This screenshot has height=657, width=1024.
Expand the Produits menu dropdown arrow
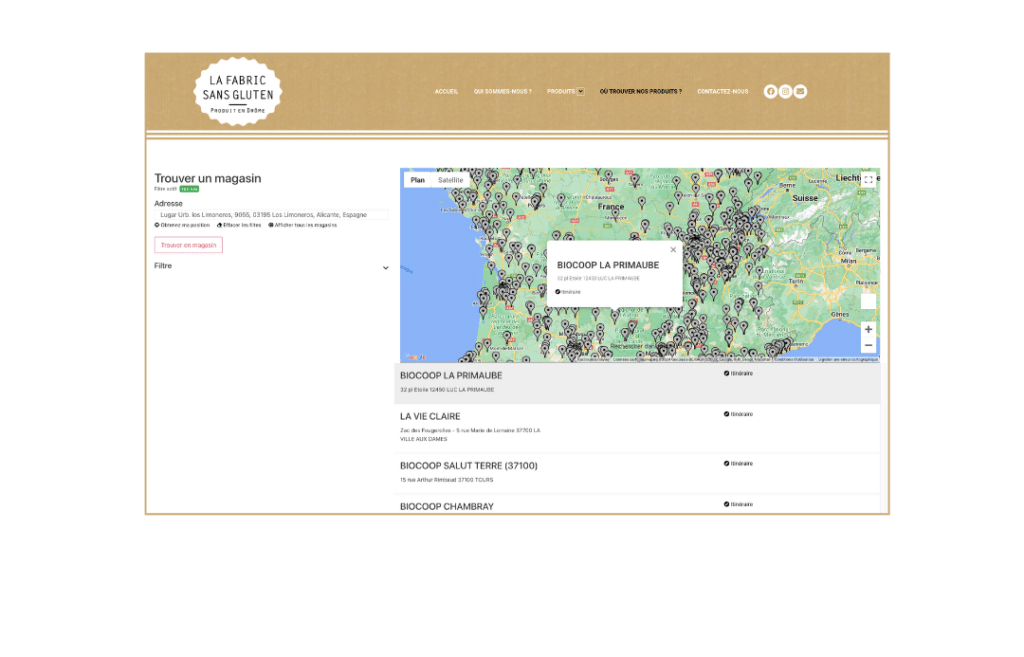(x=581, y=91)
